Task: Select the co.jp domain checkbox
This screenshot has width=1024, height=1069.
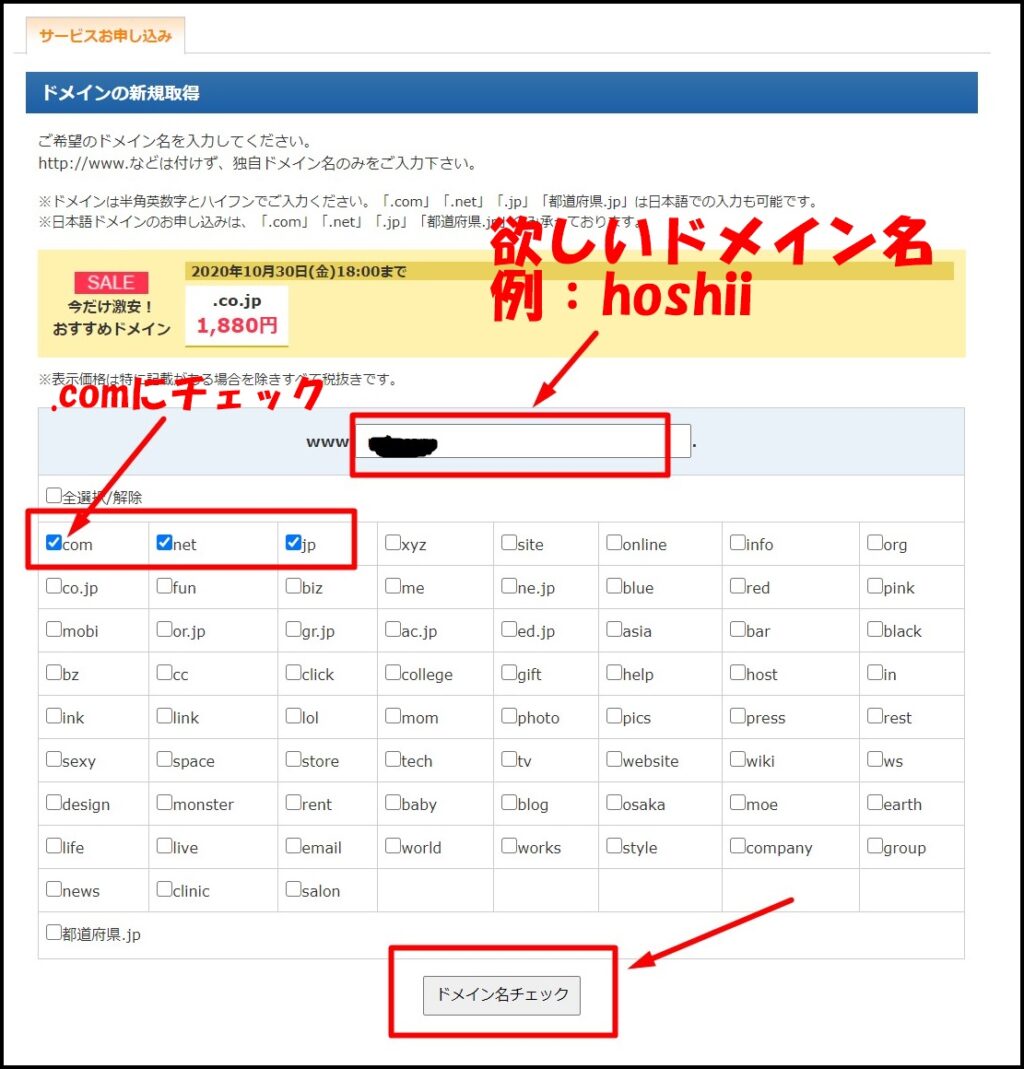Action: pos(54,586)
